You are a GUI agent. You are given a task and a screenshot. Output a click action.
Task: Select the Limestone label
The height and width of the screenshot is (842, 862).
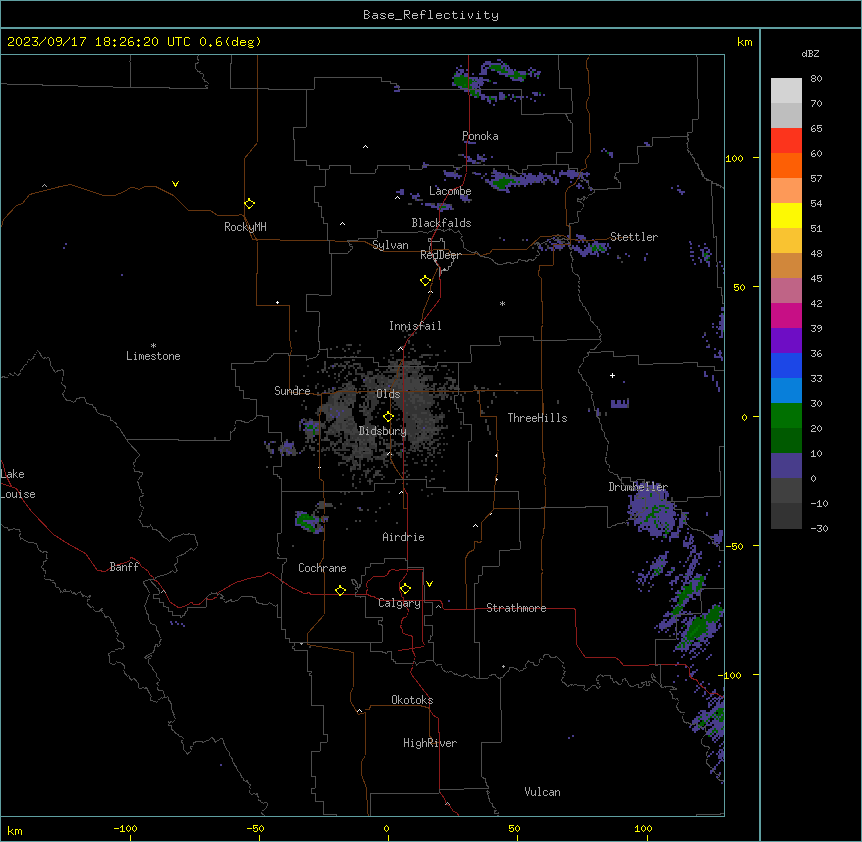pyautogui.click(x=153, y=356)
